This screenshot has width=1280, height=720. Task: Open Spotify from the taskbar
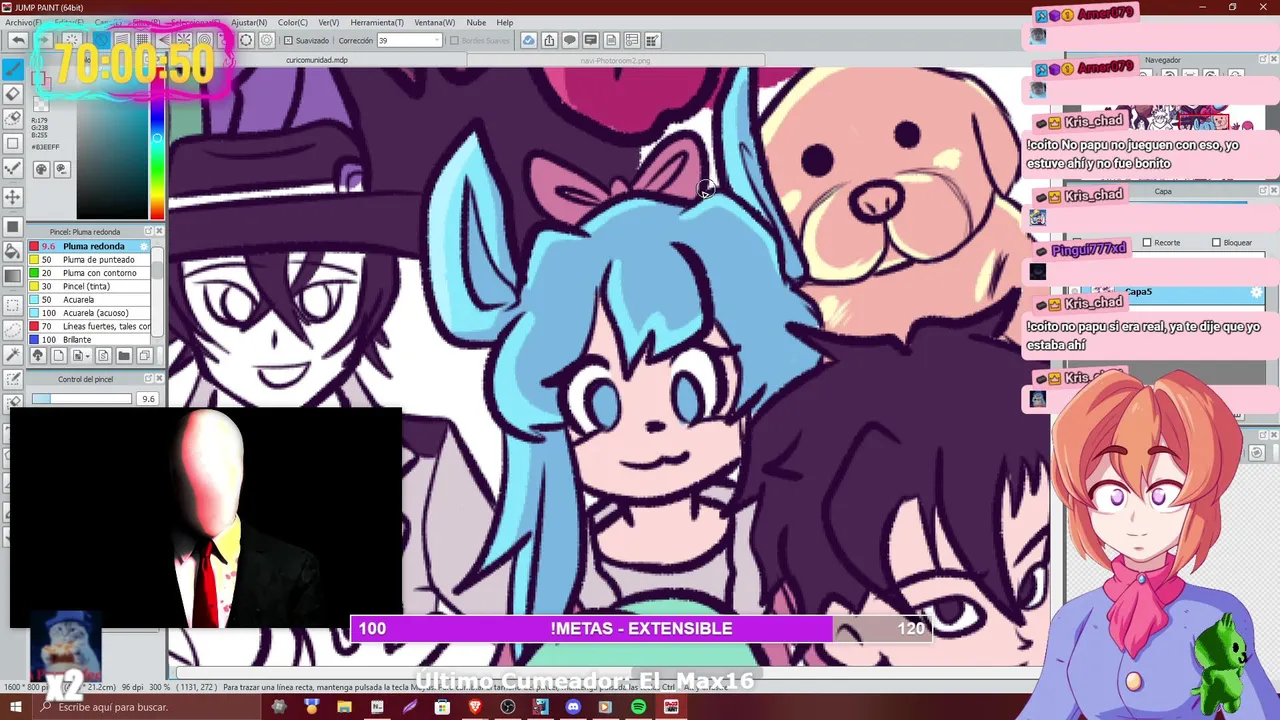click(x=638, y=707)
